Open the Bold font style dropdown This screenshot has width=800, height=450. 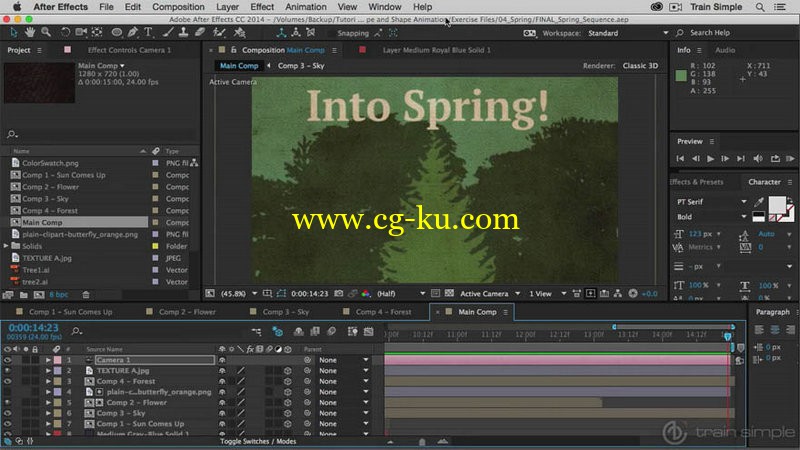pyautogui.click(x=712, y=217)
